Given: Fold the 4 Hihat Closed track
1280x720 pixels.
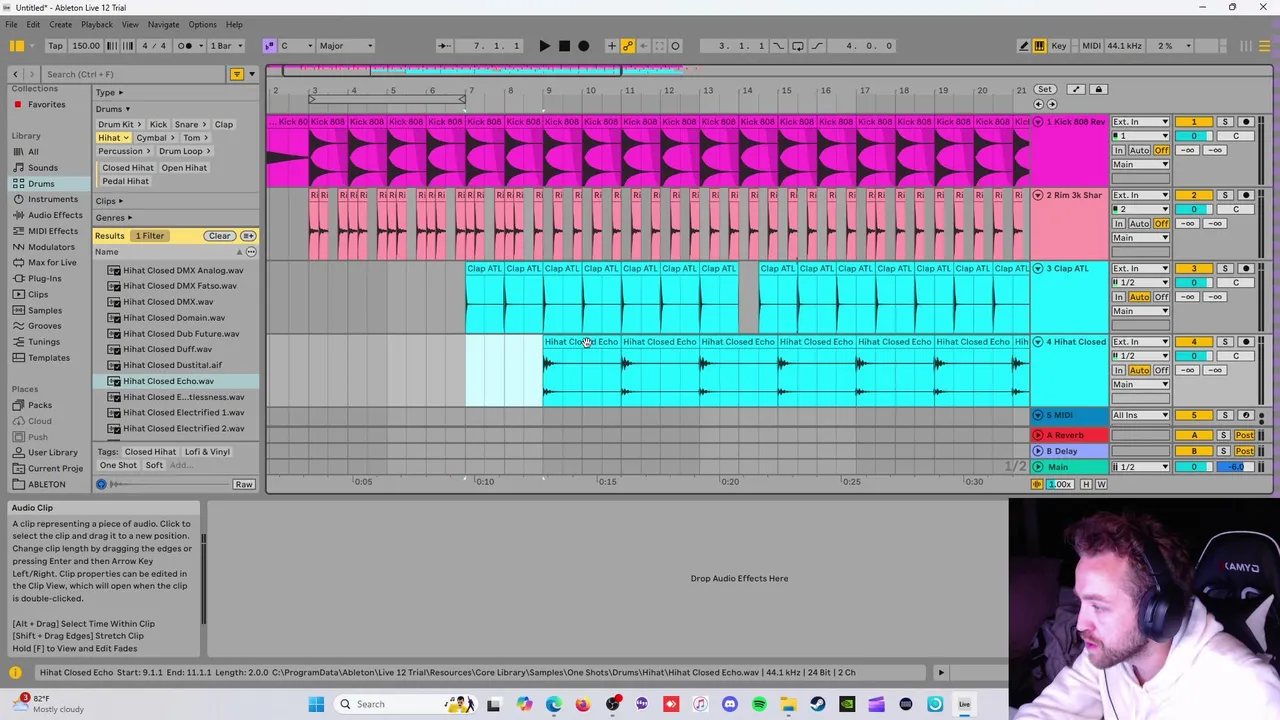Looking at the screenshot, I should pos(1038,342).
